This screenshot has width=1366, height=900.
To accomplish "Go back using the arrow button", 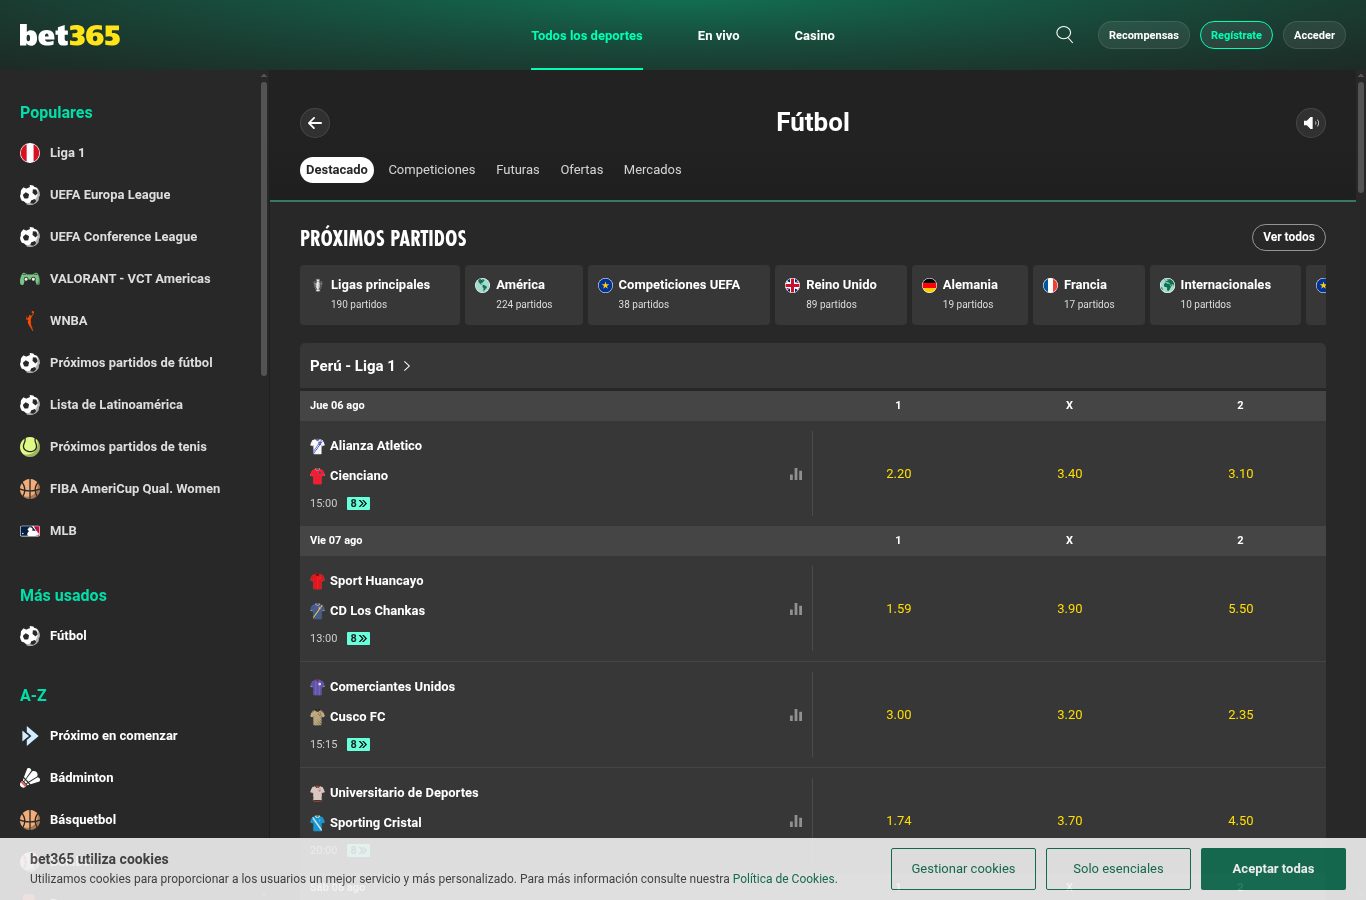I will point(315,123).
